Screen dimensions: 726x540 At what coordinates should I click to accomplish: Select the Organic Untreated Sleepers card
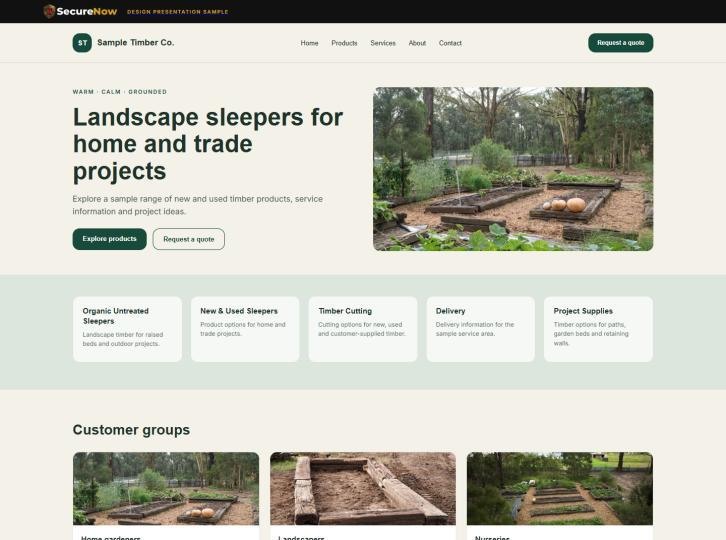(x=127, y=329)
